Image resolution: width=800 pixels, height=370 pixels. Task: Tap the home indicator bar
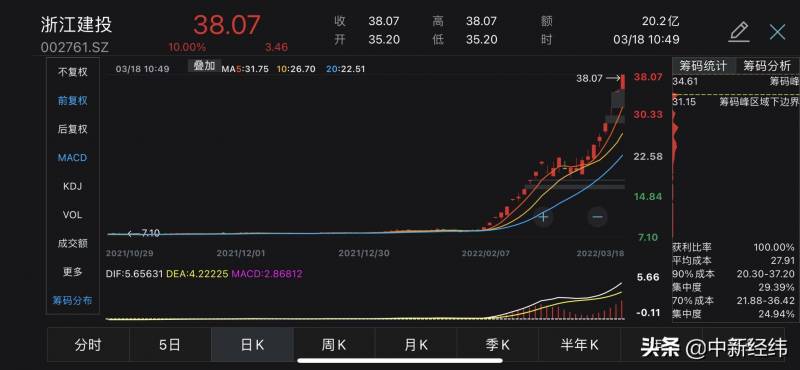click(399, 361)
